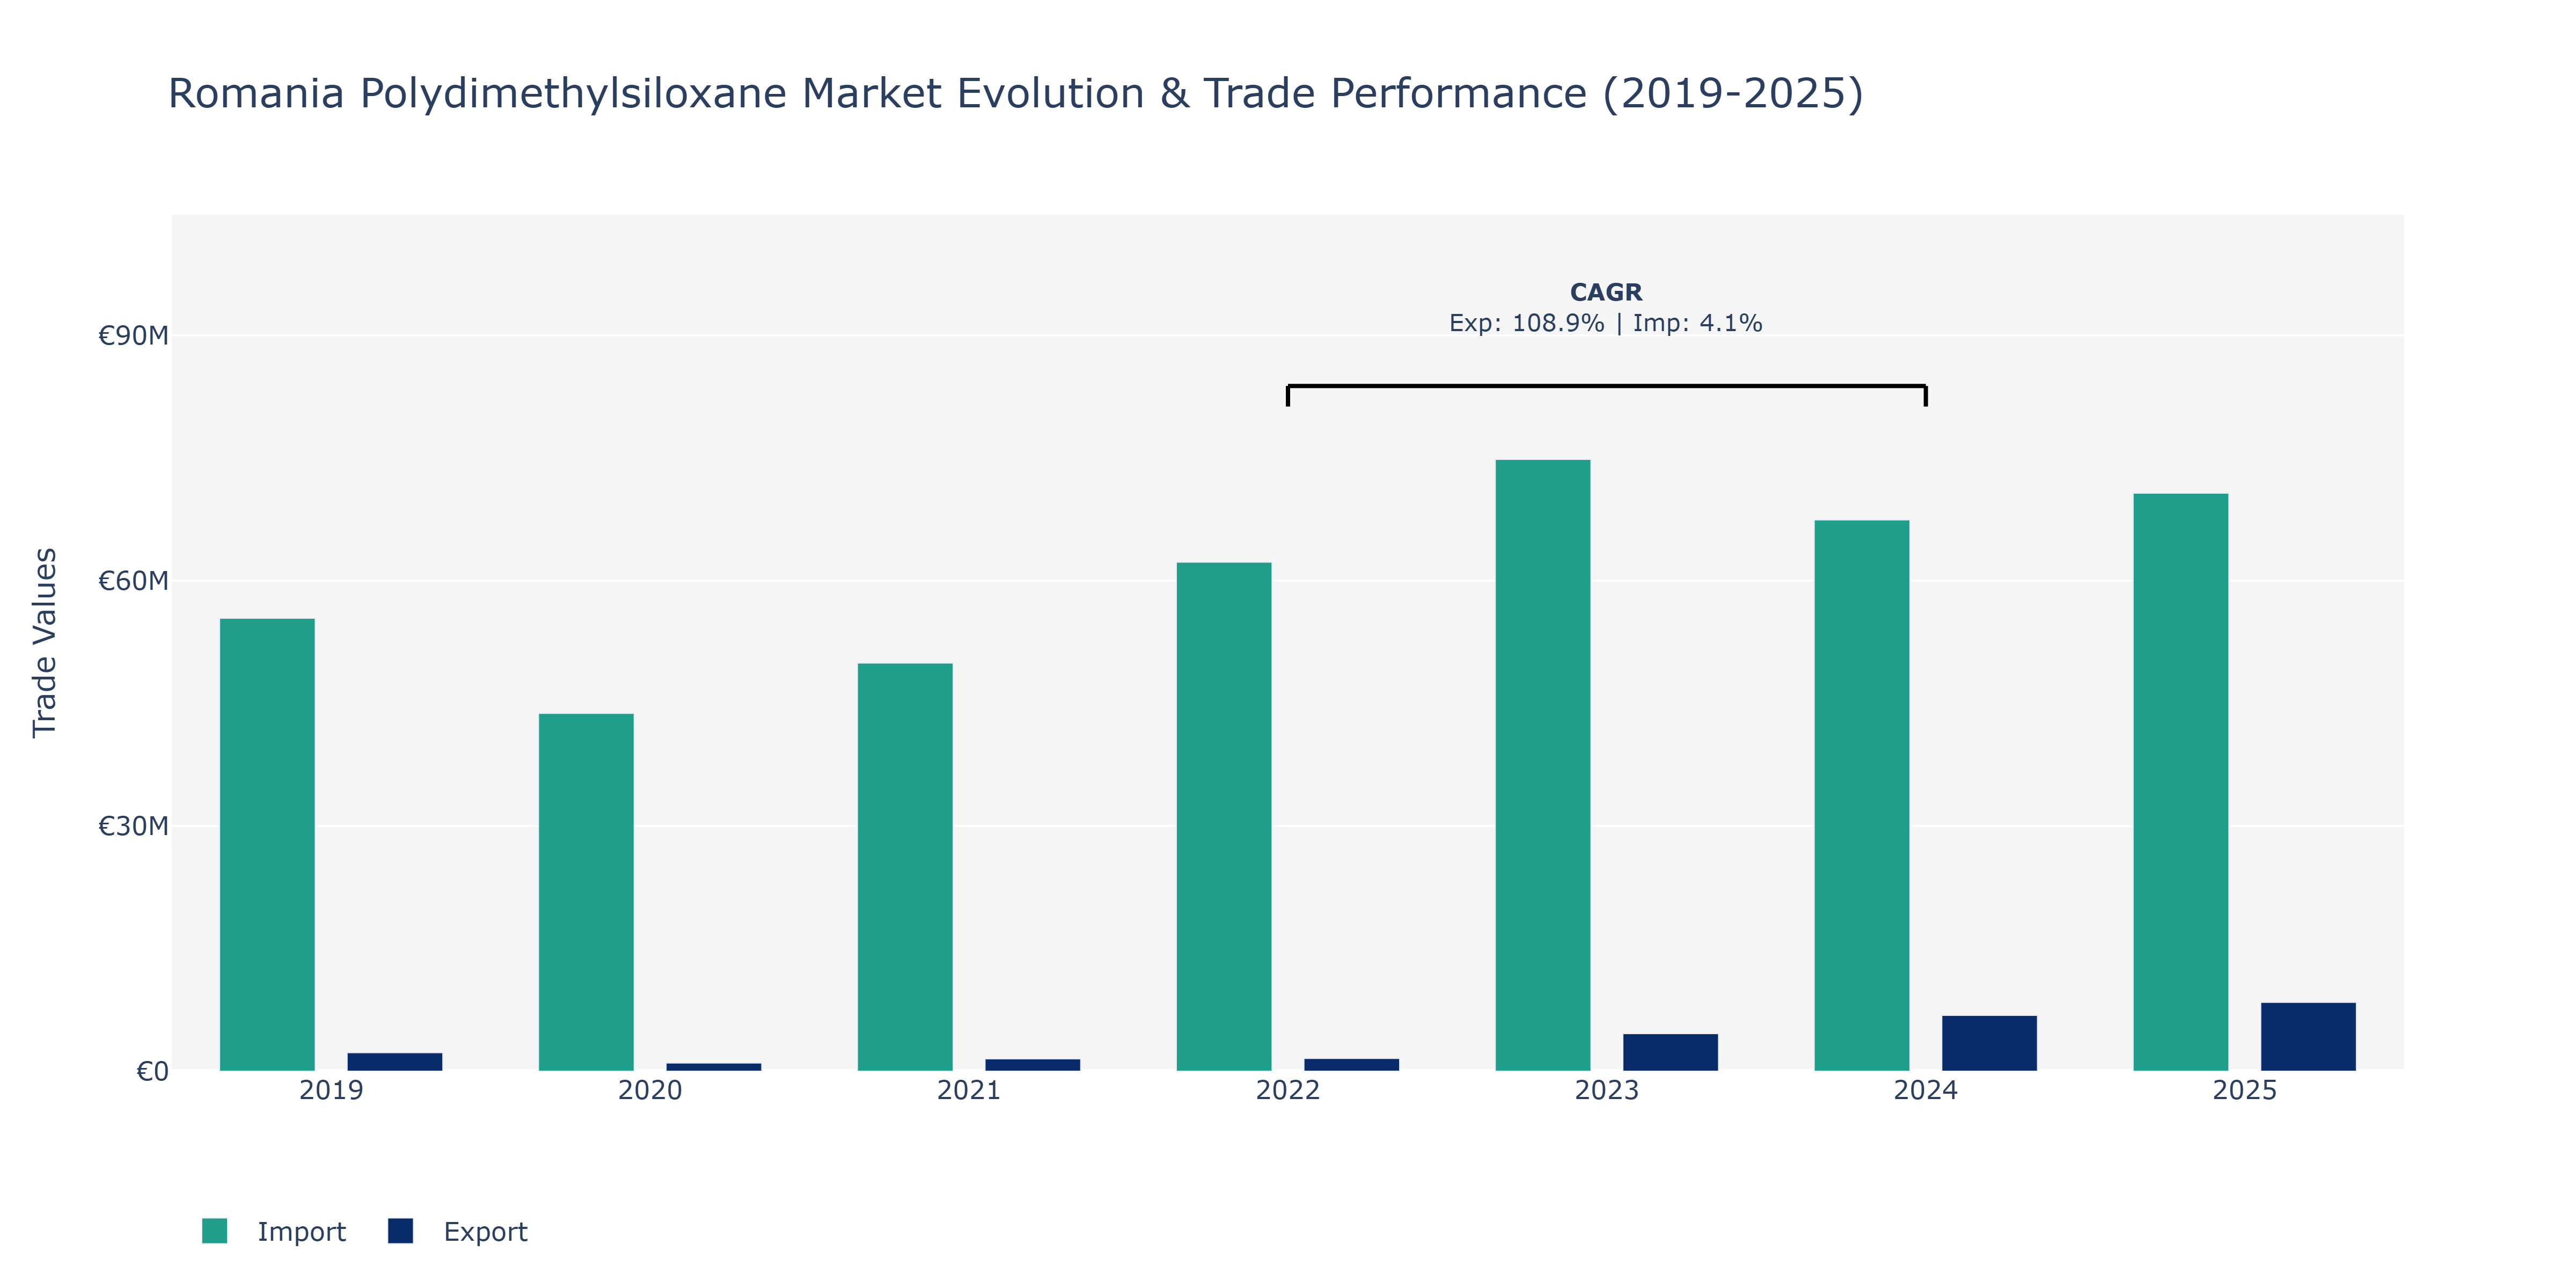Click the 2022 Import bar

(x=1224, y=817)
